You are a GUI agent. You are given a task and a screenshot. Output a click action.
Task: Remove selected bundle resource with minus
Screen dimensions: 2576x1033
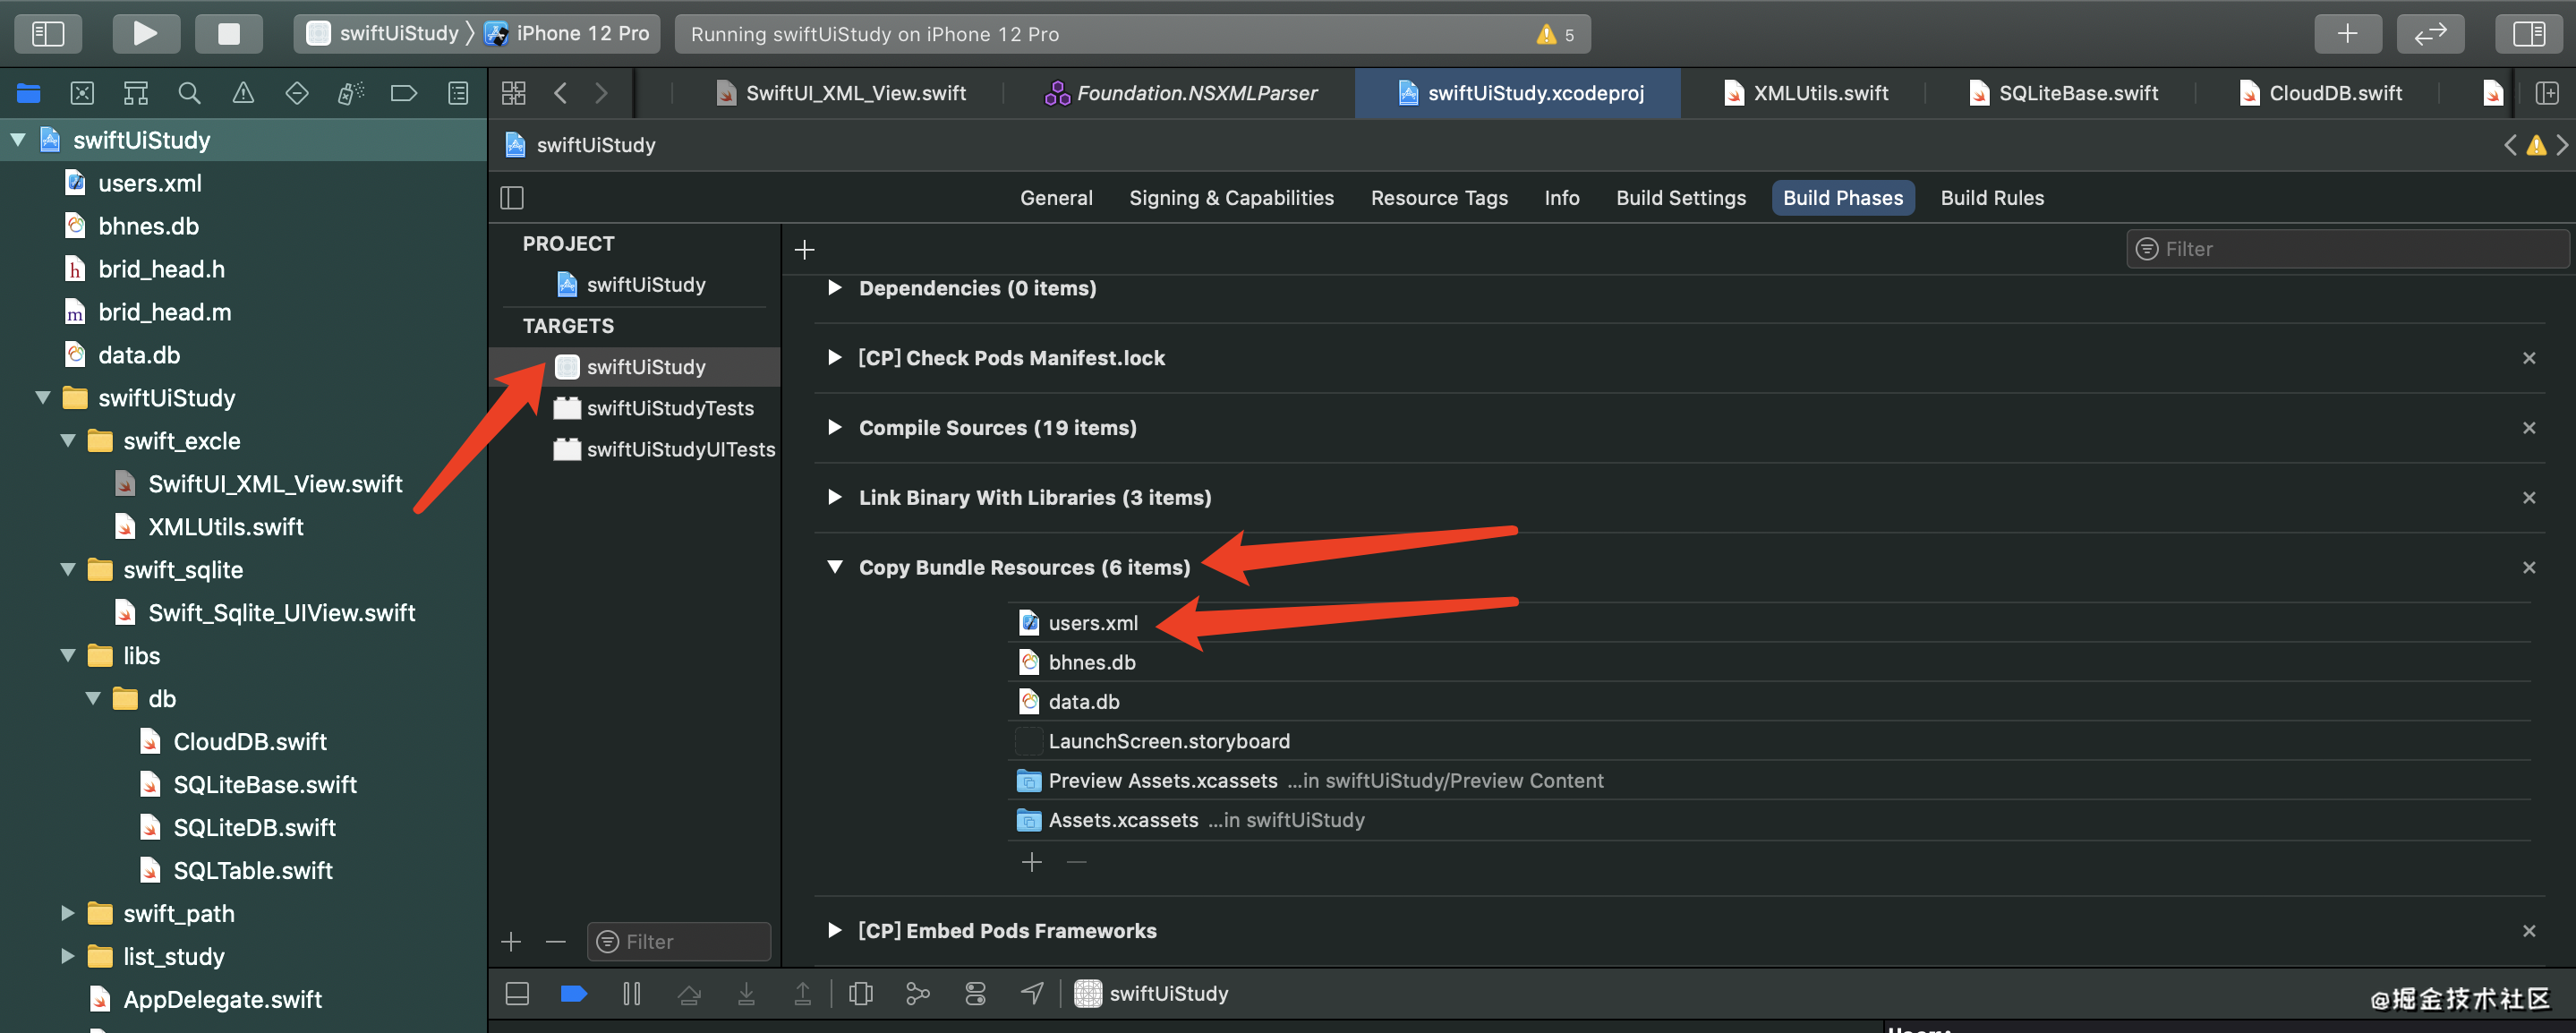pos(1076,862)
